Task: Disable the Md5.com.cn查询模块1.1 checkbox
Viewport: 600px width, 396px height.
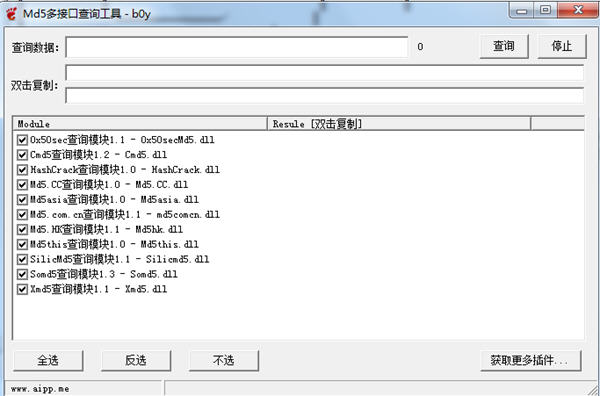Action: (22, 215)
